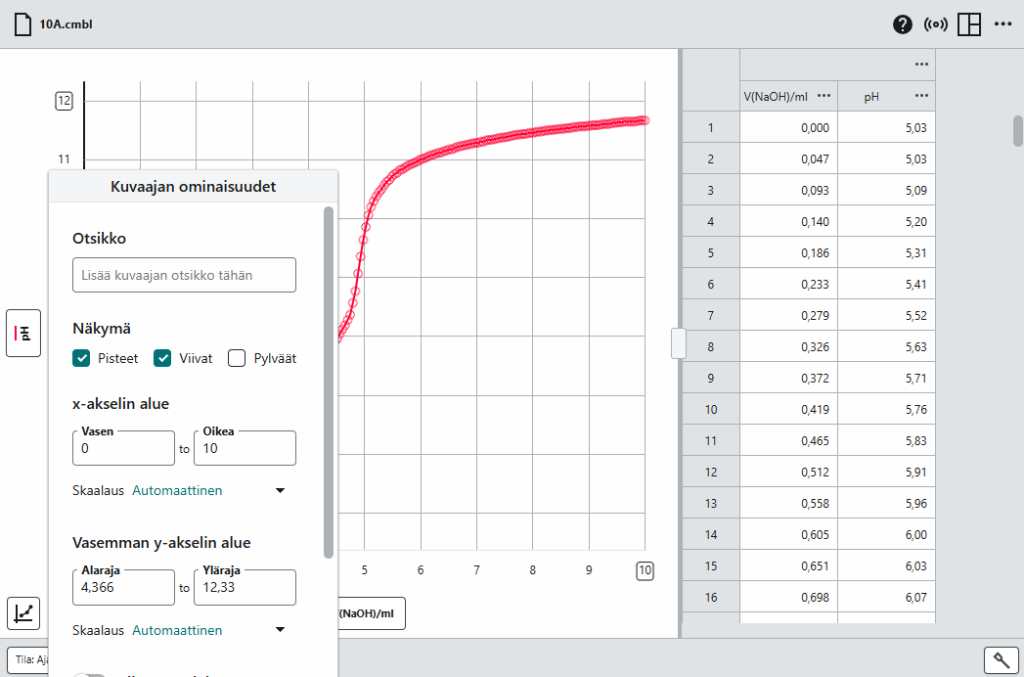1024x677 pixels.
Task: Open pH column options
Action: (921, 96)
